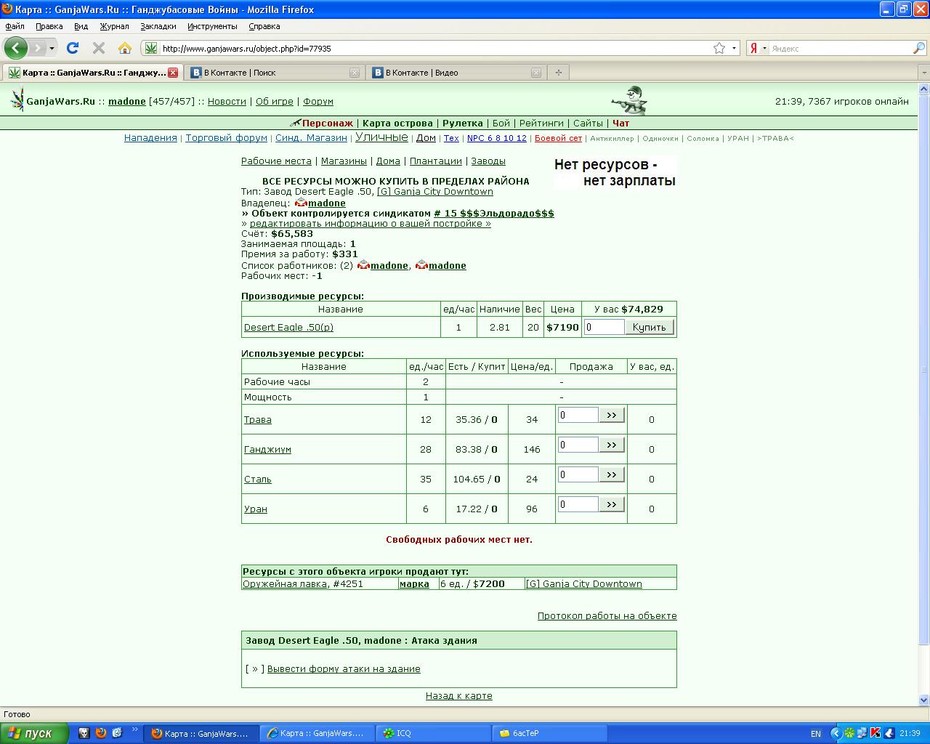Open the Закладки menu
The image size is (930, 744).
click(158, 26)
